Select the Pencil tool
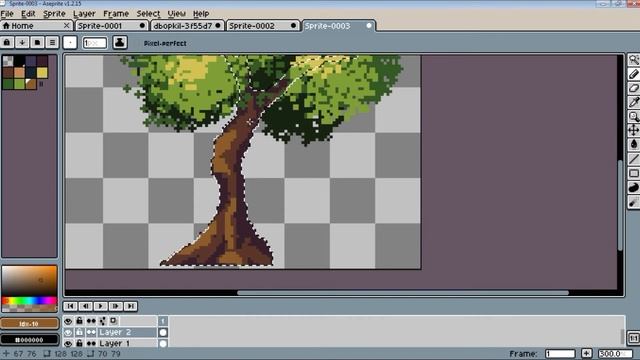 pyautogui.click(x=633, y=74)
